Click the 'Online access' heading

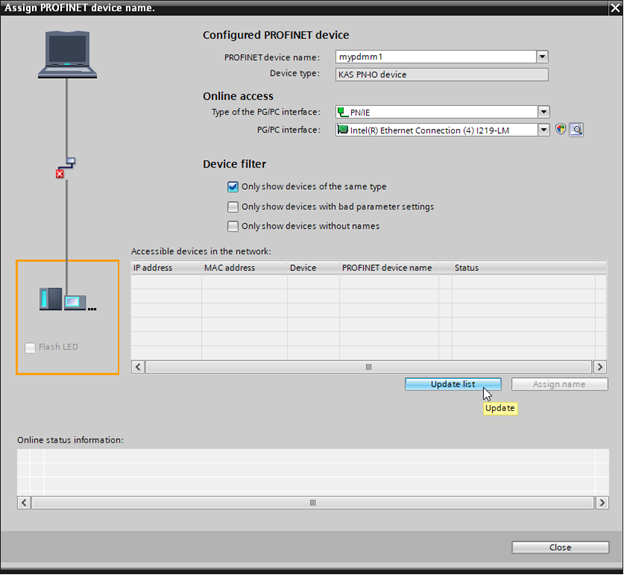[238, 96]
